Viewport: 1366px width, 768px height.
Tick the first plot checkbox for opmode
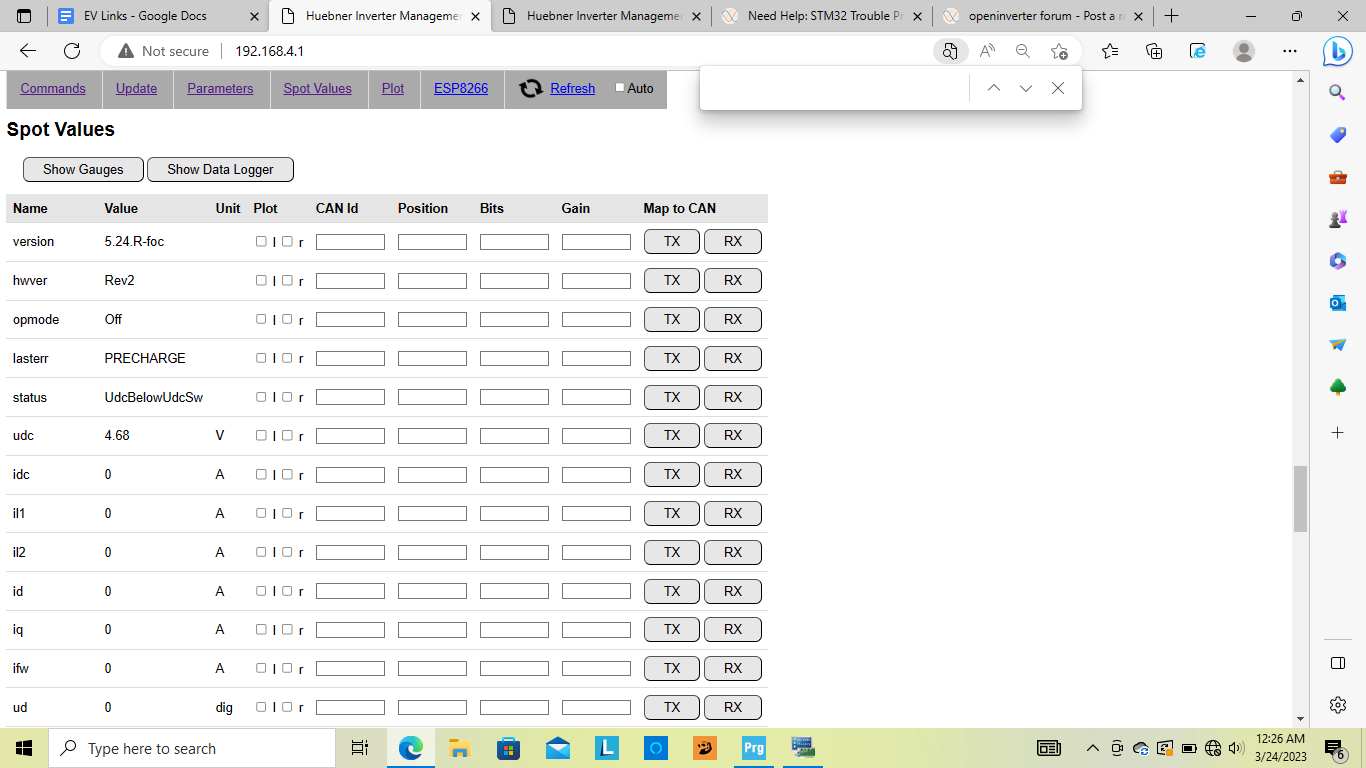pos(261,319)
